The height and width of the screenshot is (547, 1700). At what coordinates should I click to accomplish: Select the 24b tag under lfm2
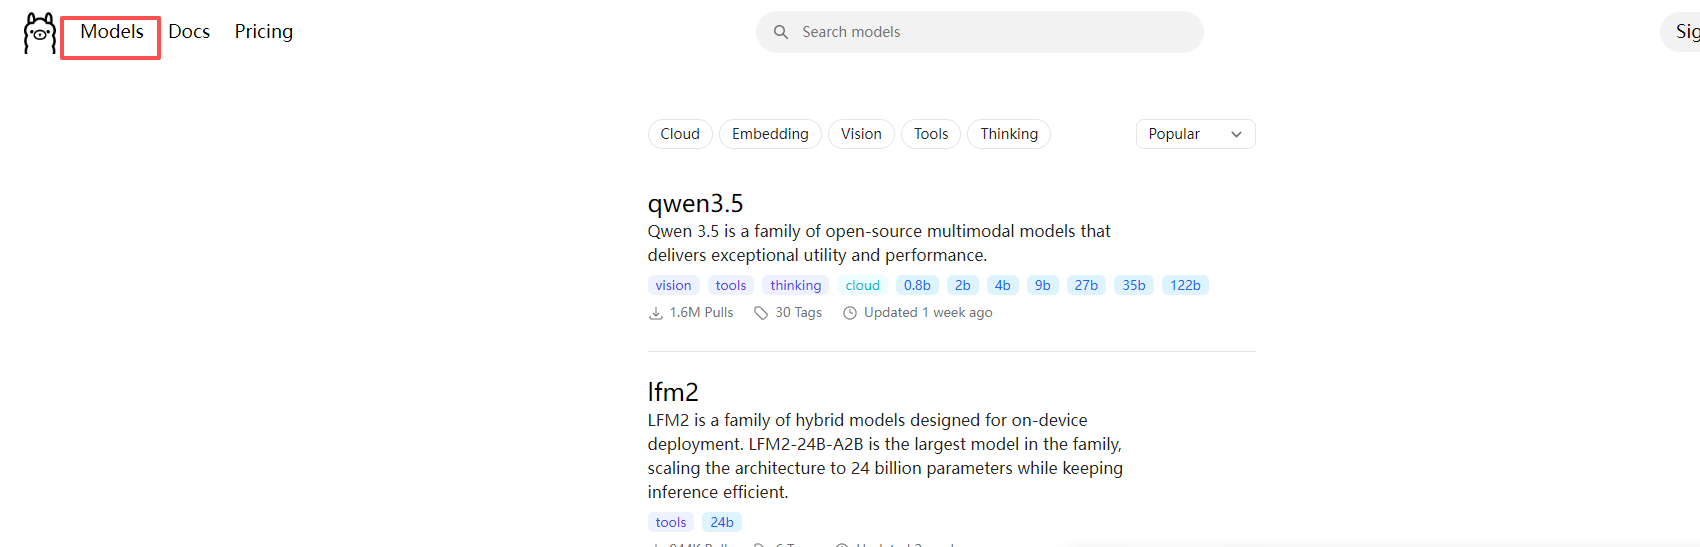click(722, 523)
